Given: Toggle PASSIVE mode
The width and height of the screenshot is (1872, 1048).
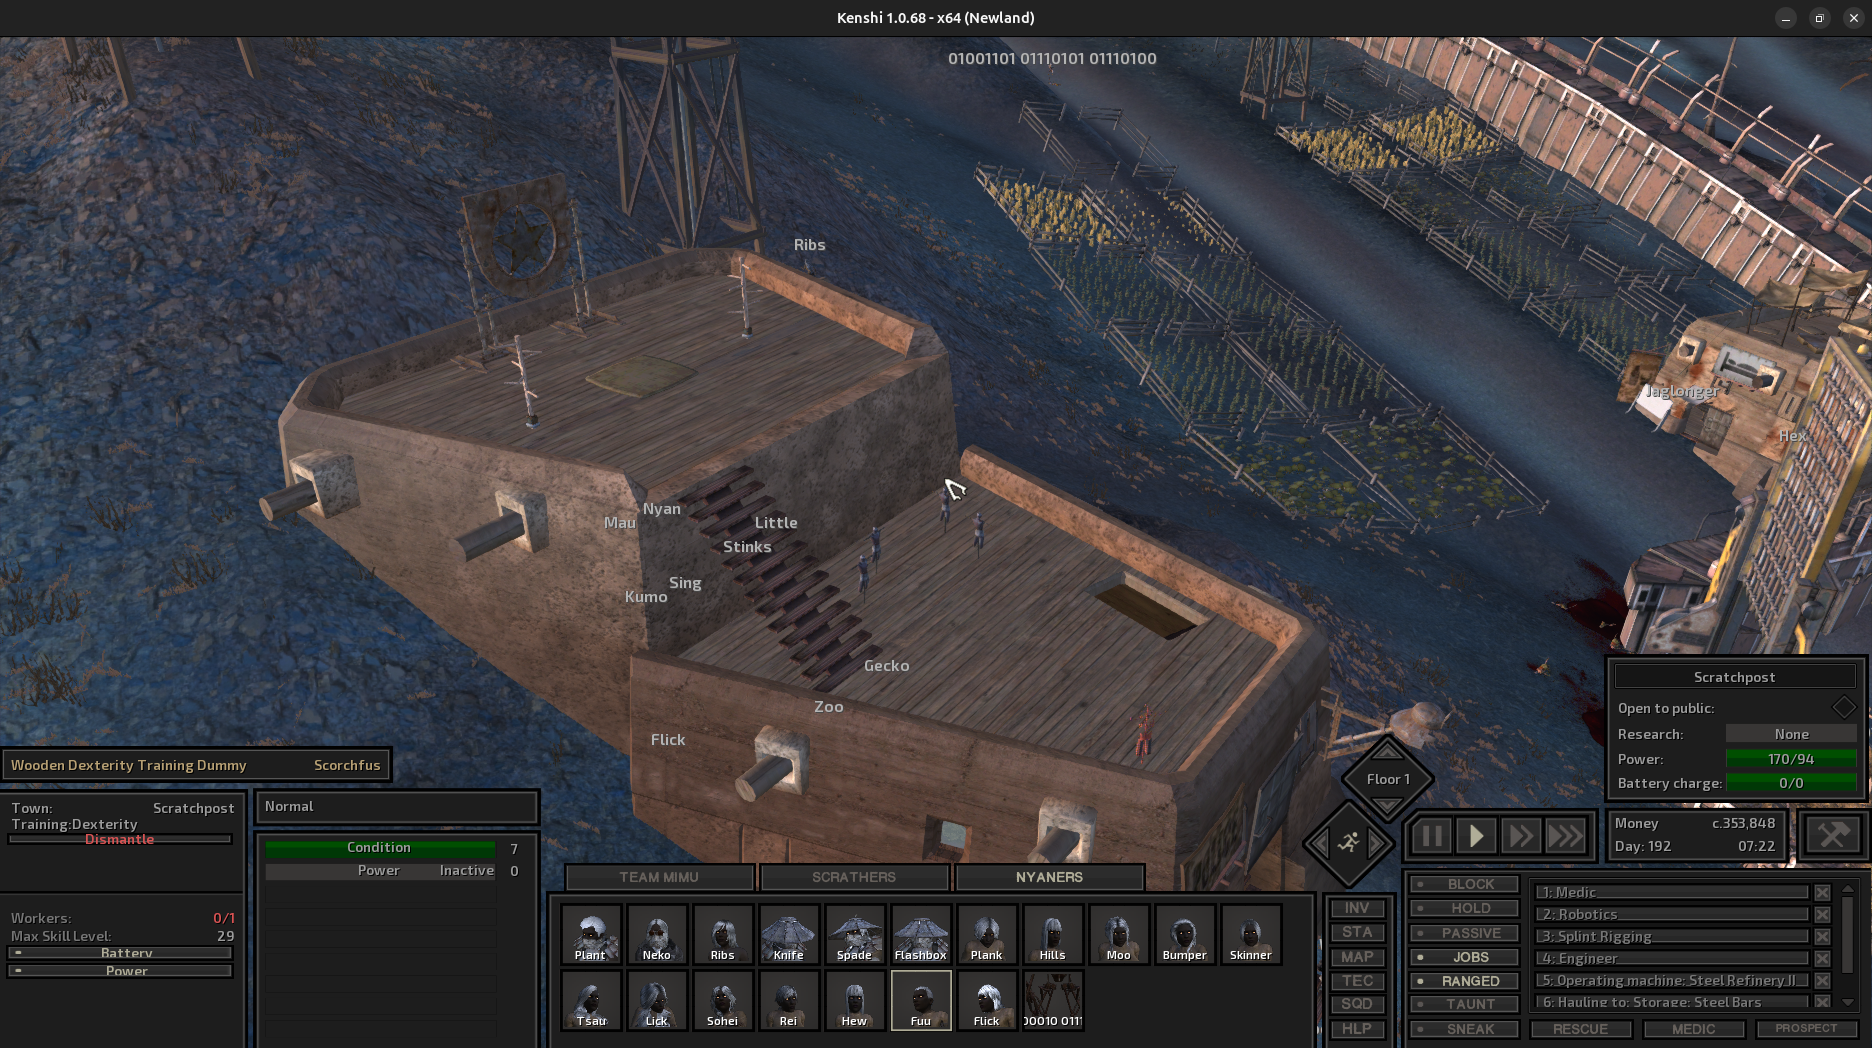Looking at the screenshot, I should [1465, 933].
